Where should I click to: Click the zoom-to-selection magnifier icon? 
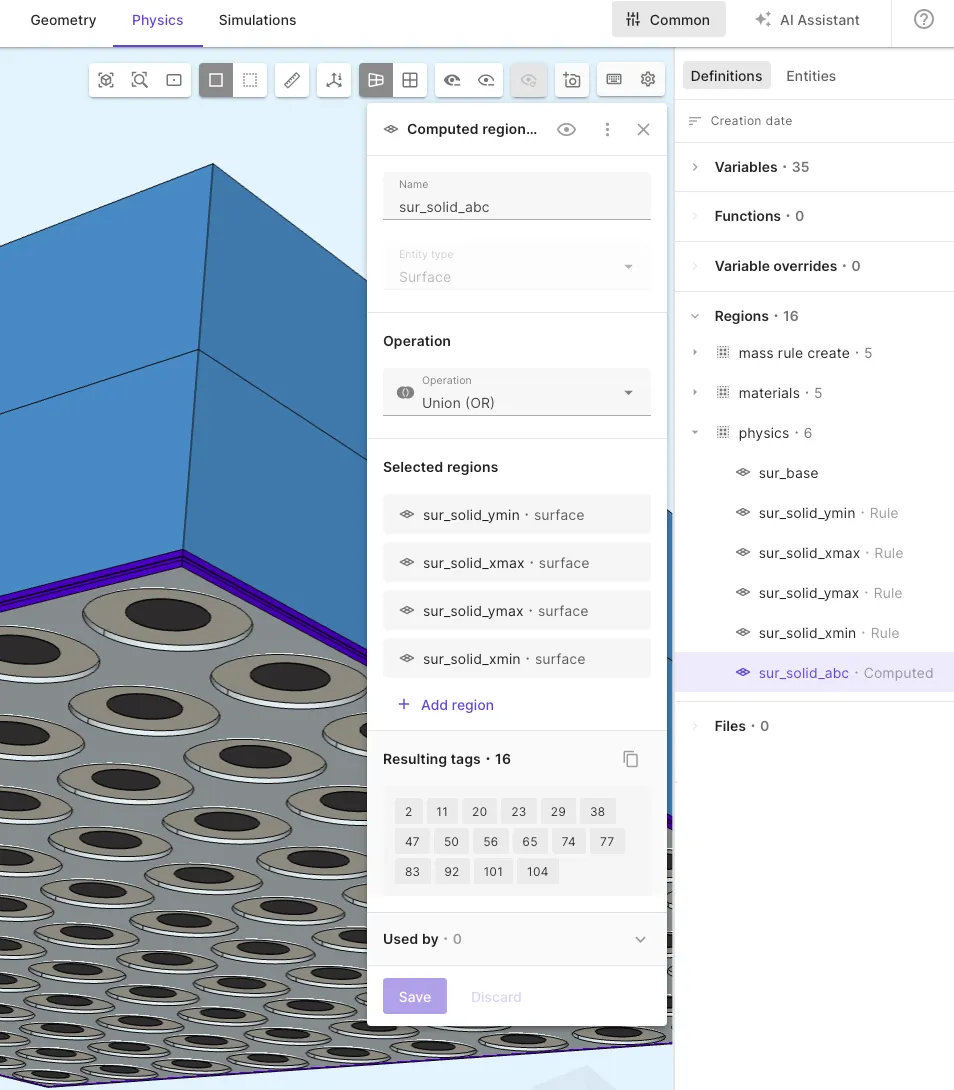140,80
